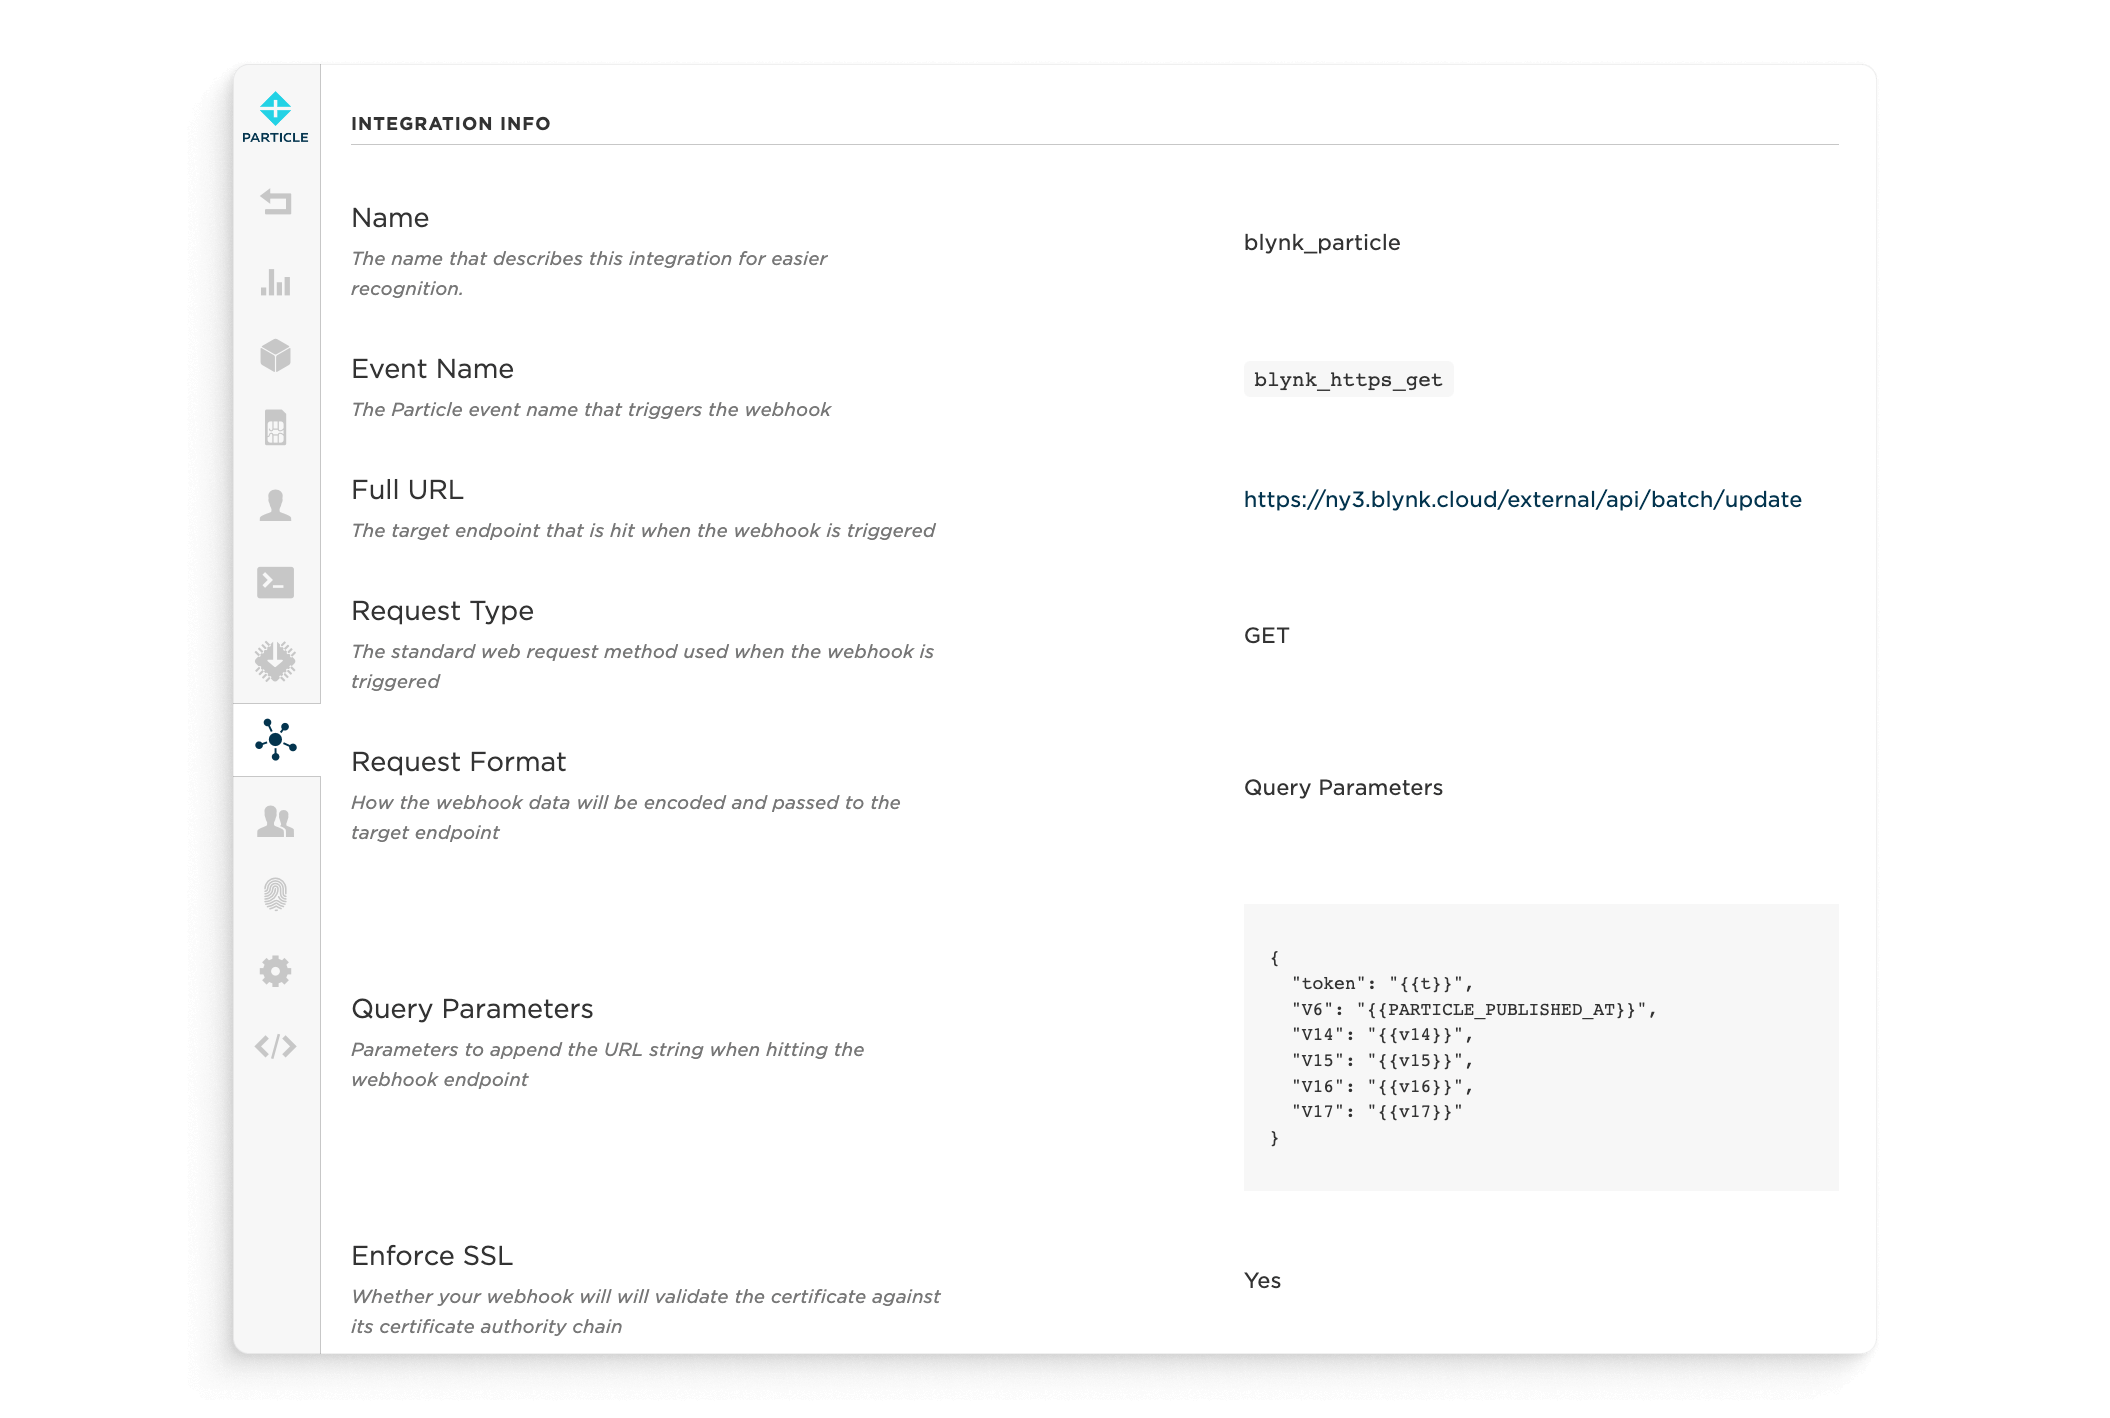
Task: Click the blynk_https_get event name tag
Action: pyautogui.click(x=1348, y=380)
